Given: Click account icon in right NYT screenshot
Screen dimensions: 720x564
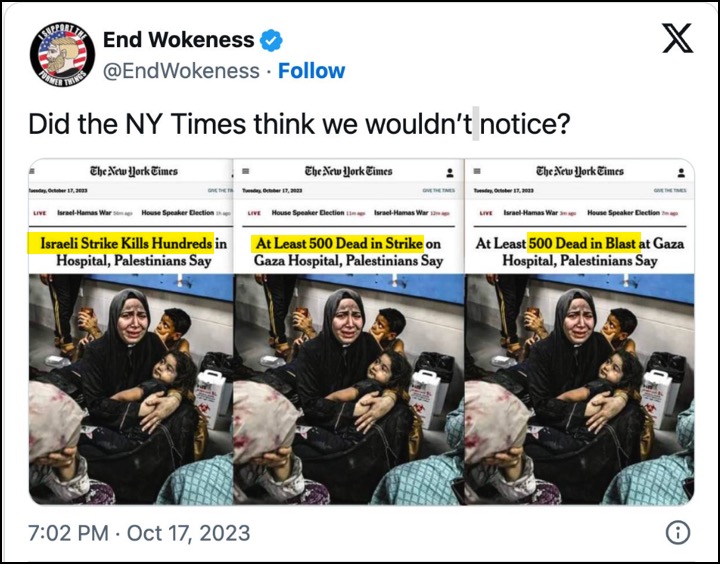Looking at the screenshot, I should 681,173.
